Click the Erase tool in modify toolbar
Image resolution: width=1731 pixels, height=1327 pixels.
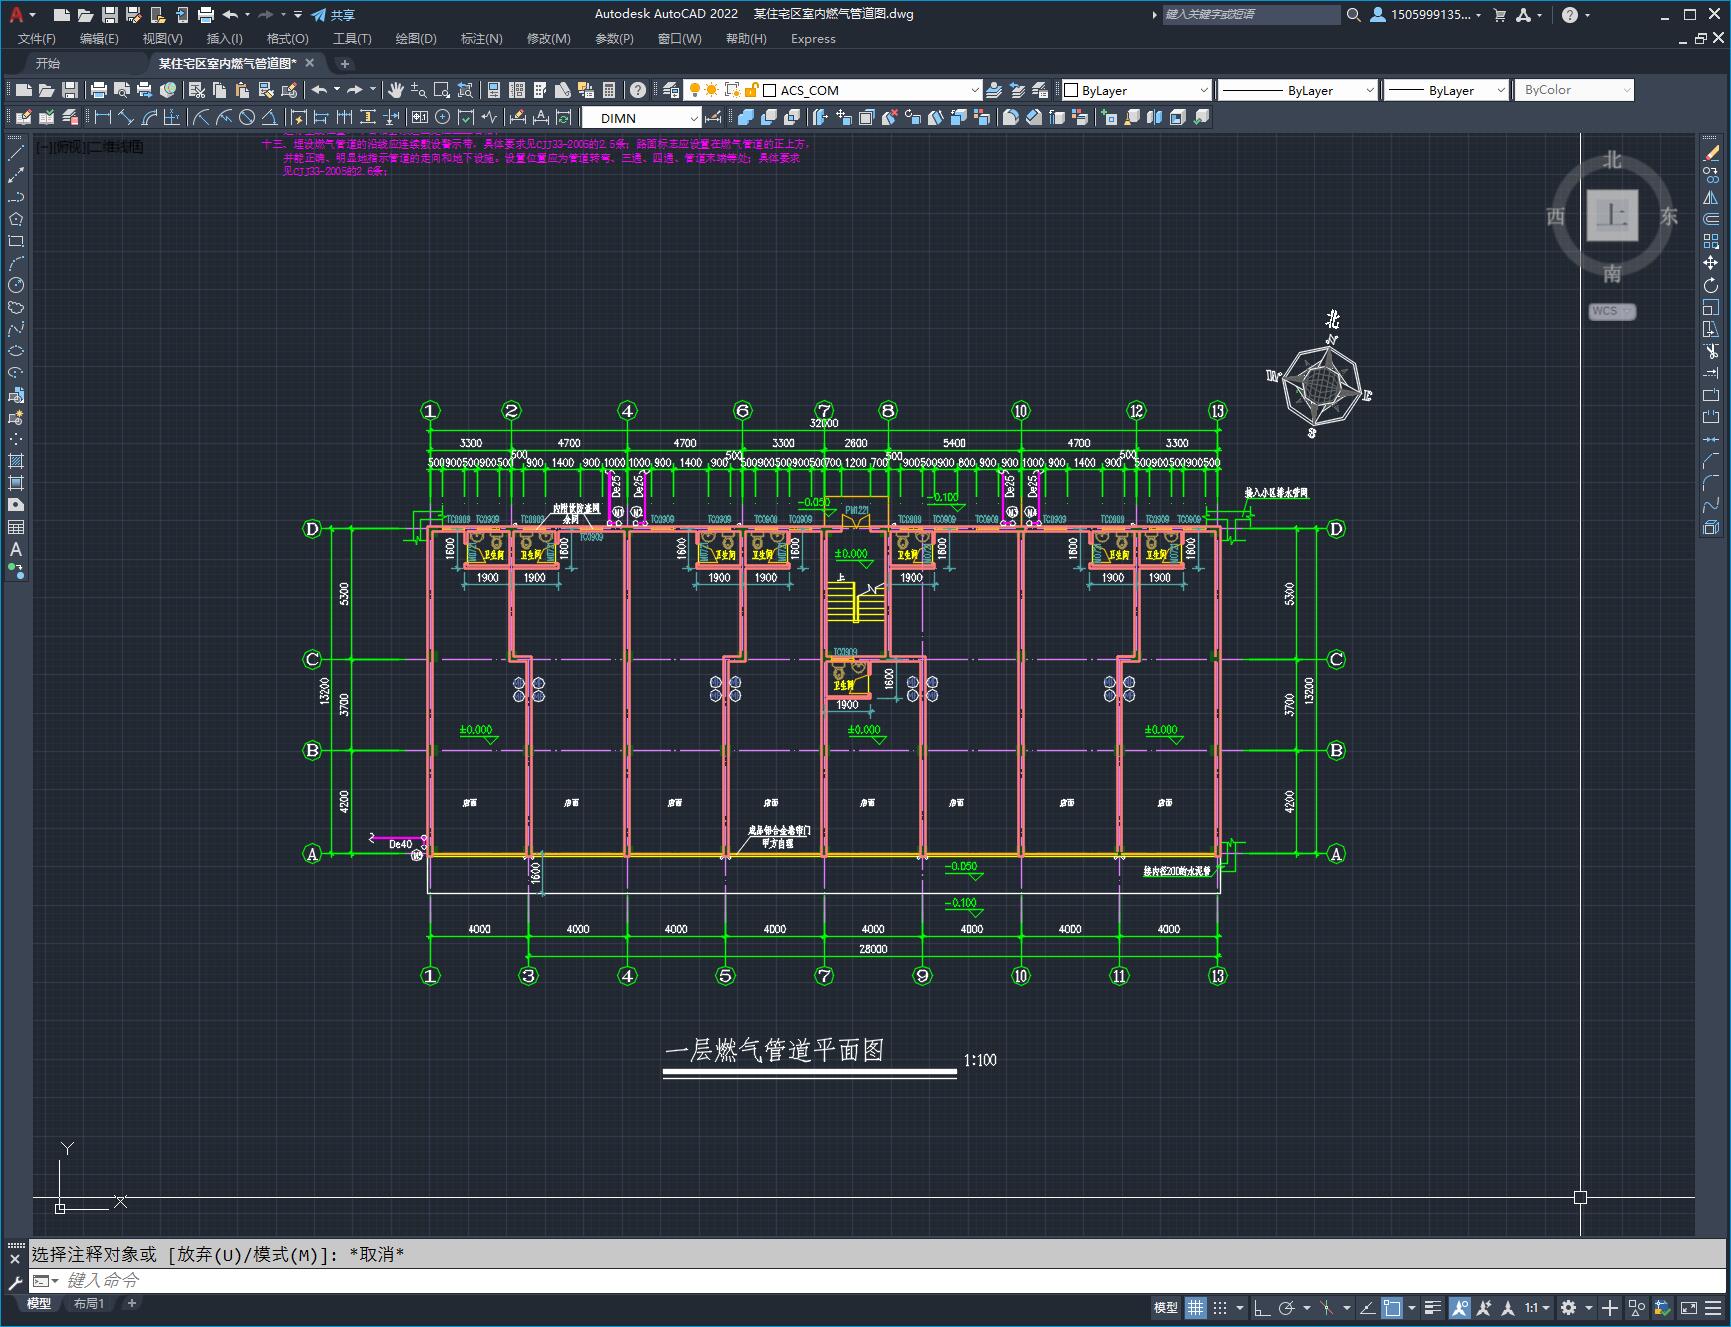pos(1711,152)
